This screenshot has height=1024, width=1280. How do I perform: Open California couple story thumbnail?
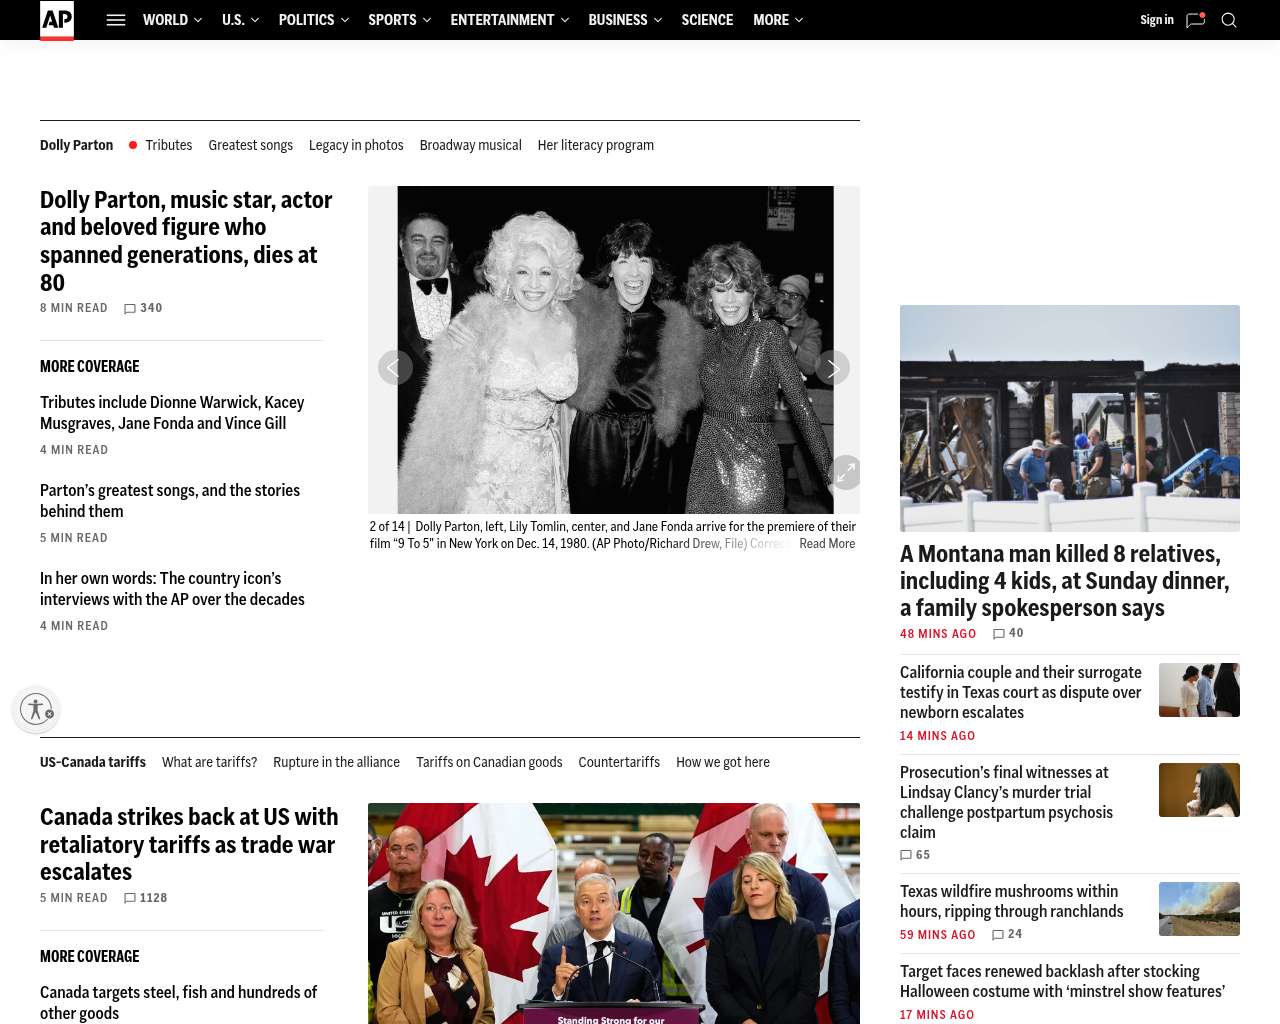click(1199, 690)
